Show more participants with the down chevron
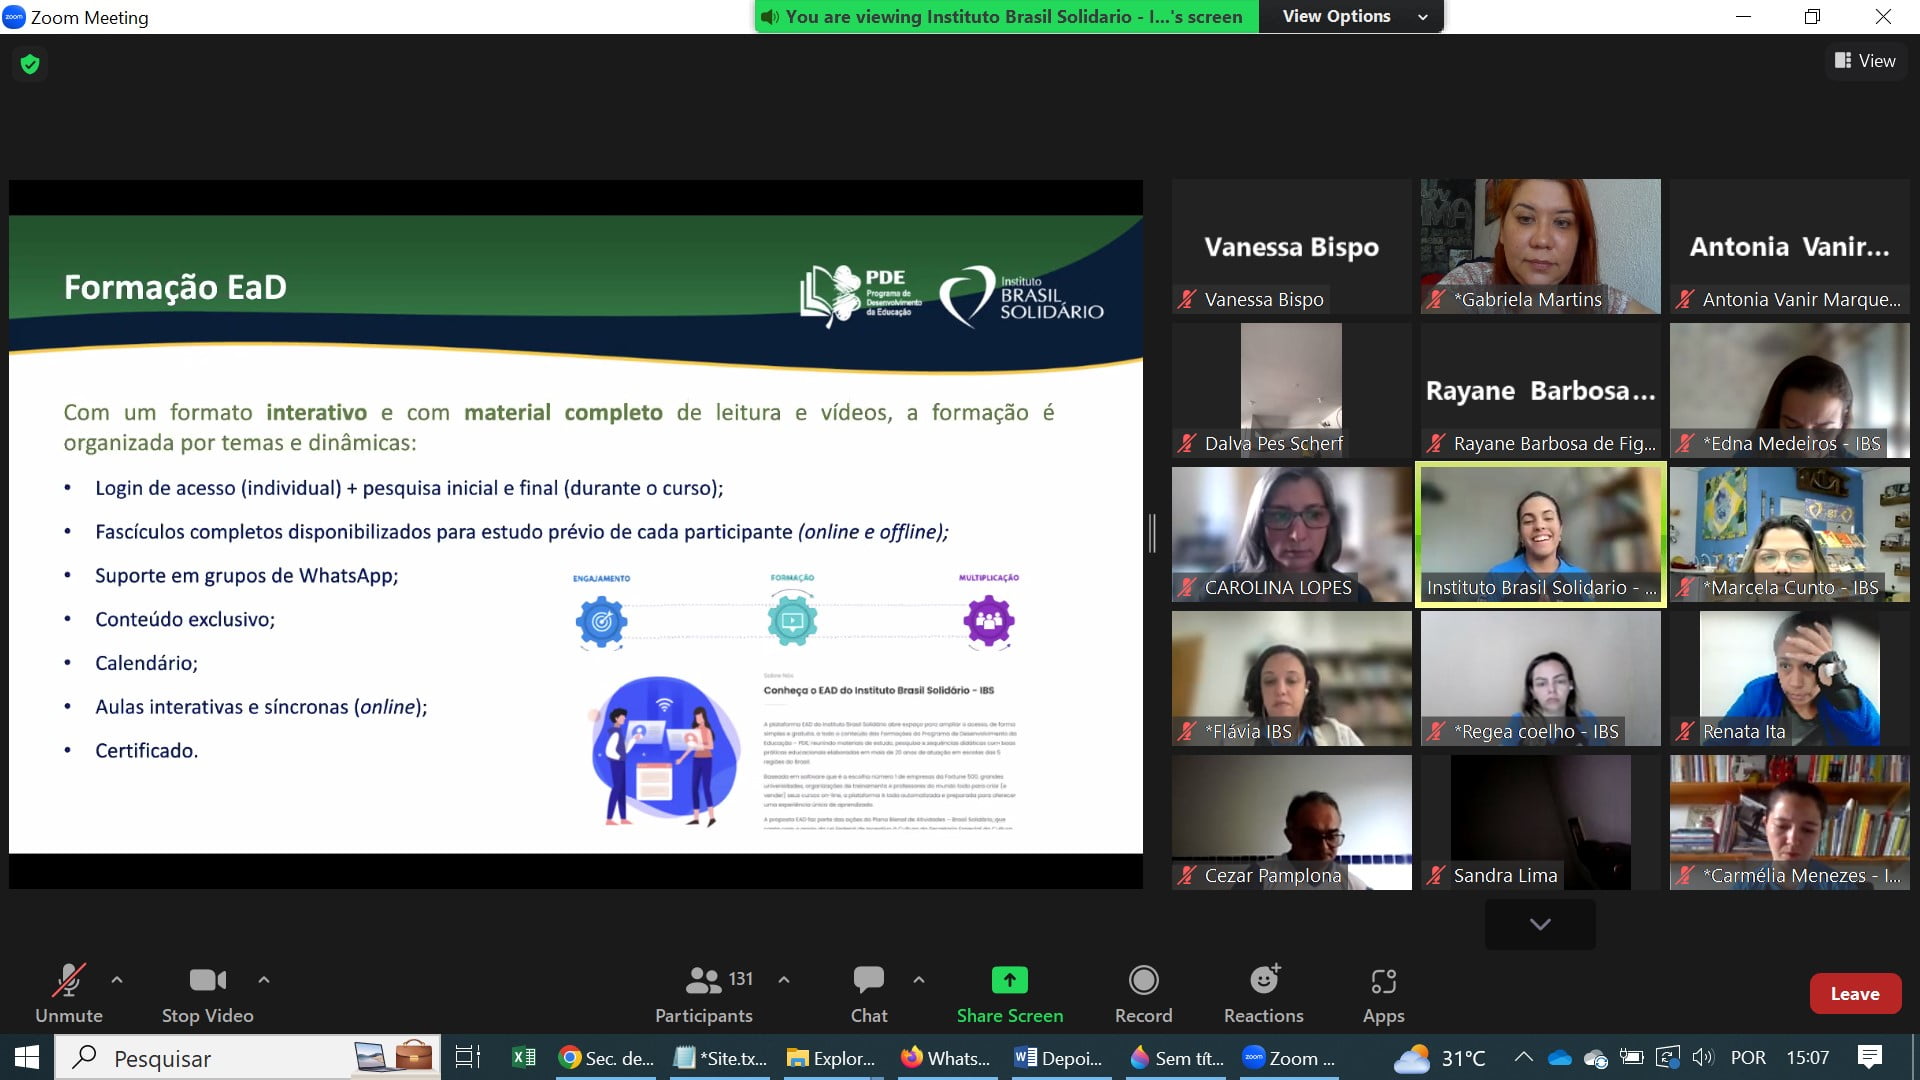The height and width of the screenshot is (1080, 1920). 1540,924
